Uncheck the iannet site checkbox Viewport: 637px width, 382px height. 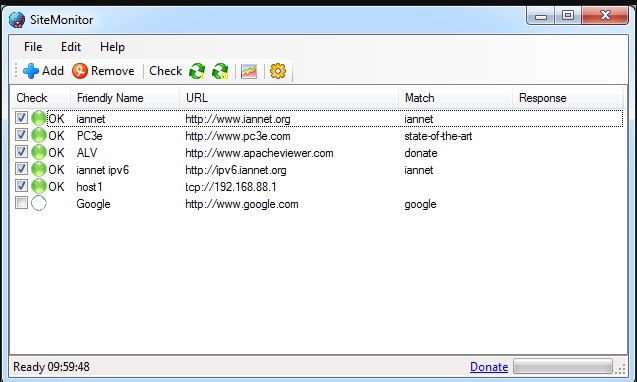point(21,118)
